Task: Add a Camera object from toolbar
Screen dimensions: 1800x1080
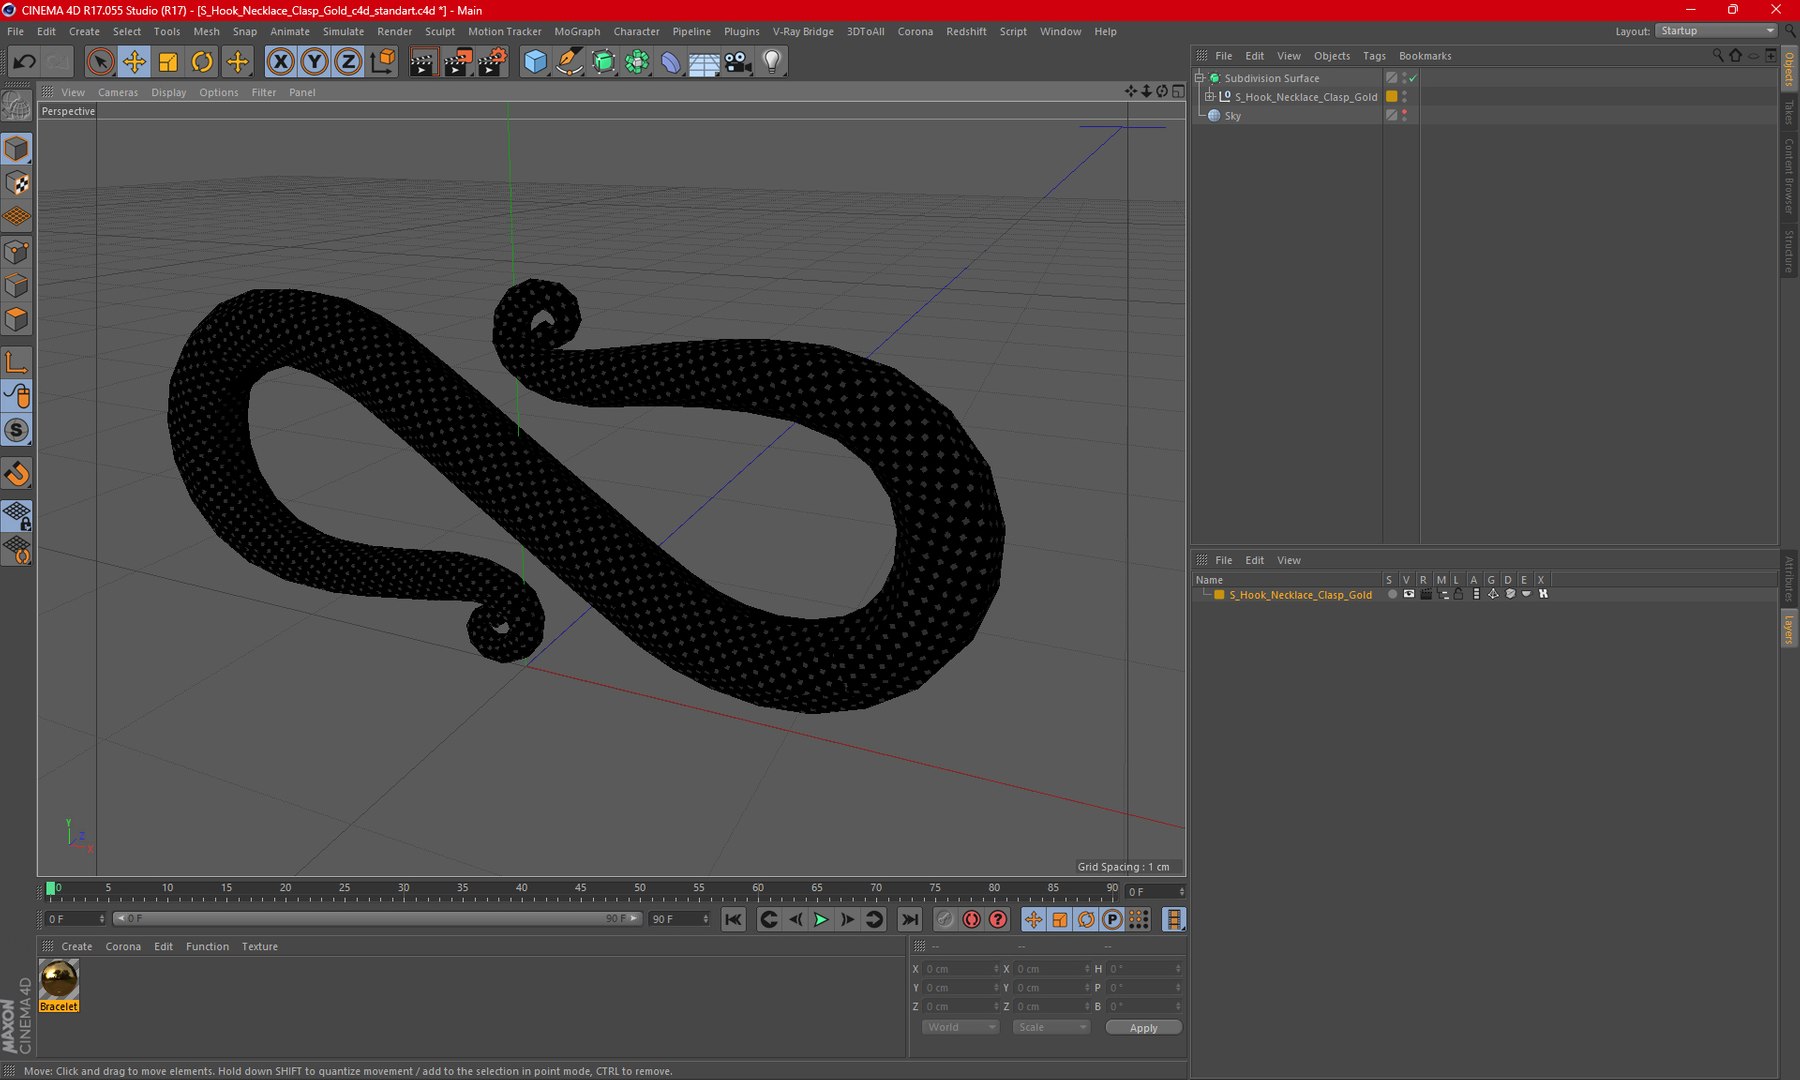Action: point(738,62)
